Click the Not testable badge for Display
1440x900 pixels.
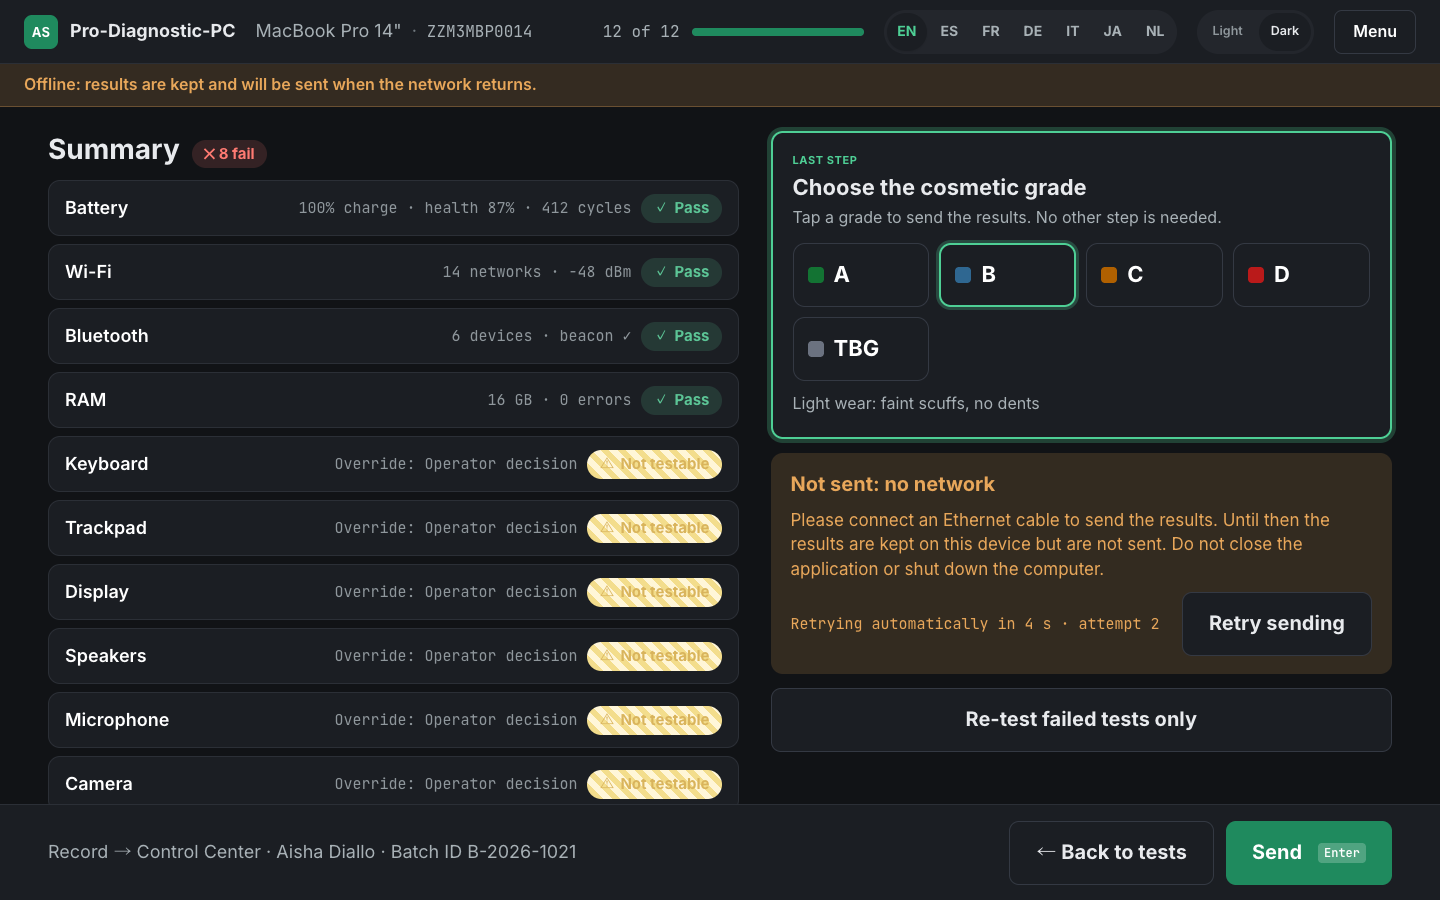pyautogui.click(x=654, y=592)
